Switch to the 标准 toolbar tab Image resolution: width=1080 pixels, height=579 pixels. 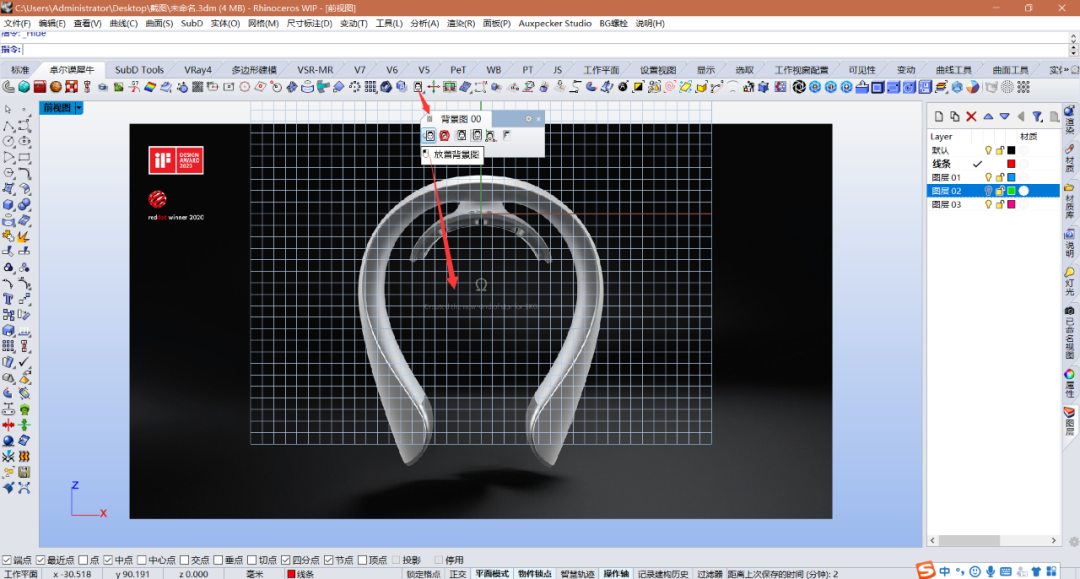coord(20,70)
